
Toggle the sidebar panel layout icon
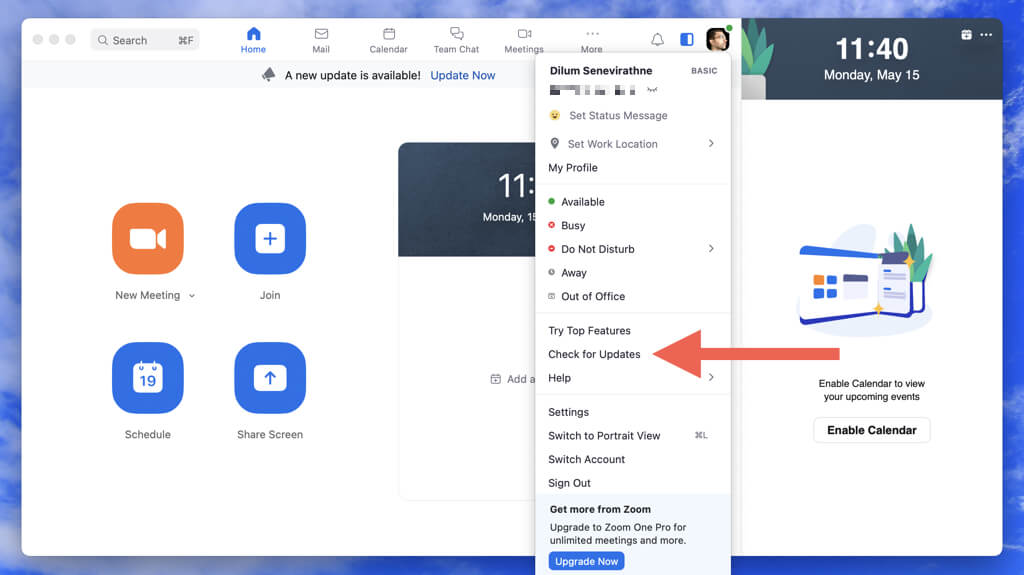(x=686, y=40)
